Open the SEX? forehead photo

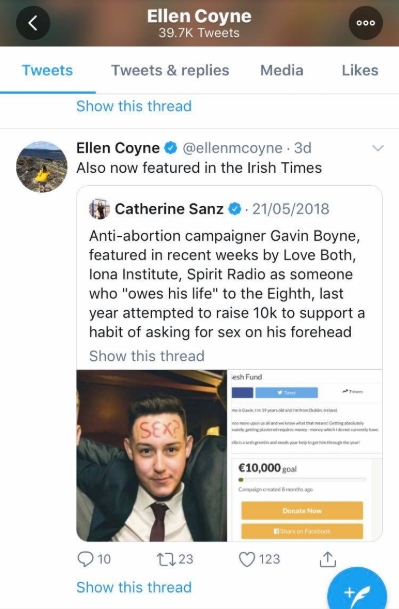pyautogui.click(x=152, y=456)
